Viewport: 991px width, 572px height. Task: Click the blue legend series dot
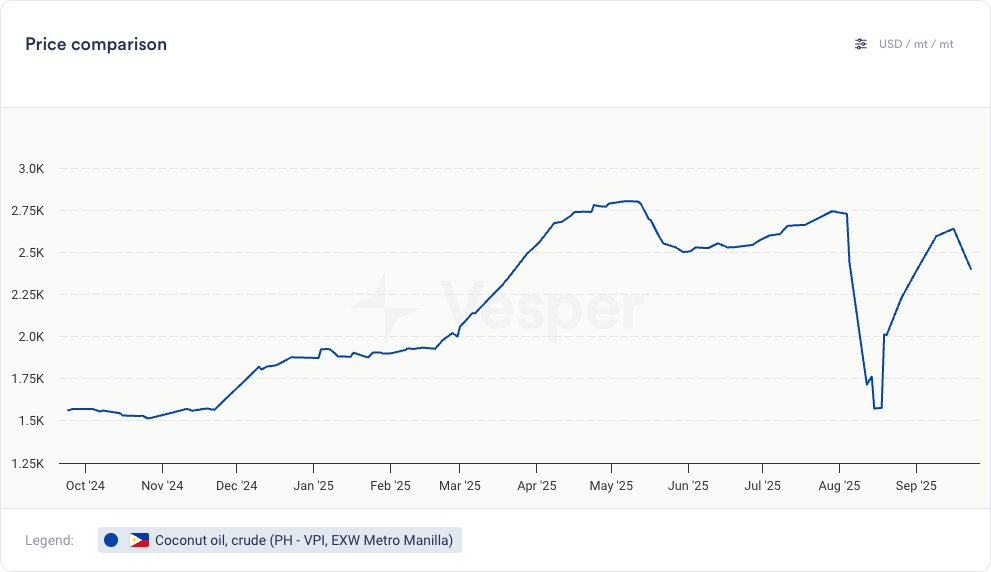[x=111, y=540]
